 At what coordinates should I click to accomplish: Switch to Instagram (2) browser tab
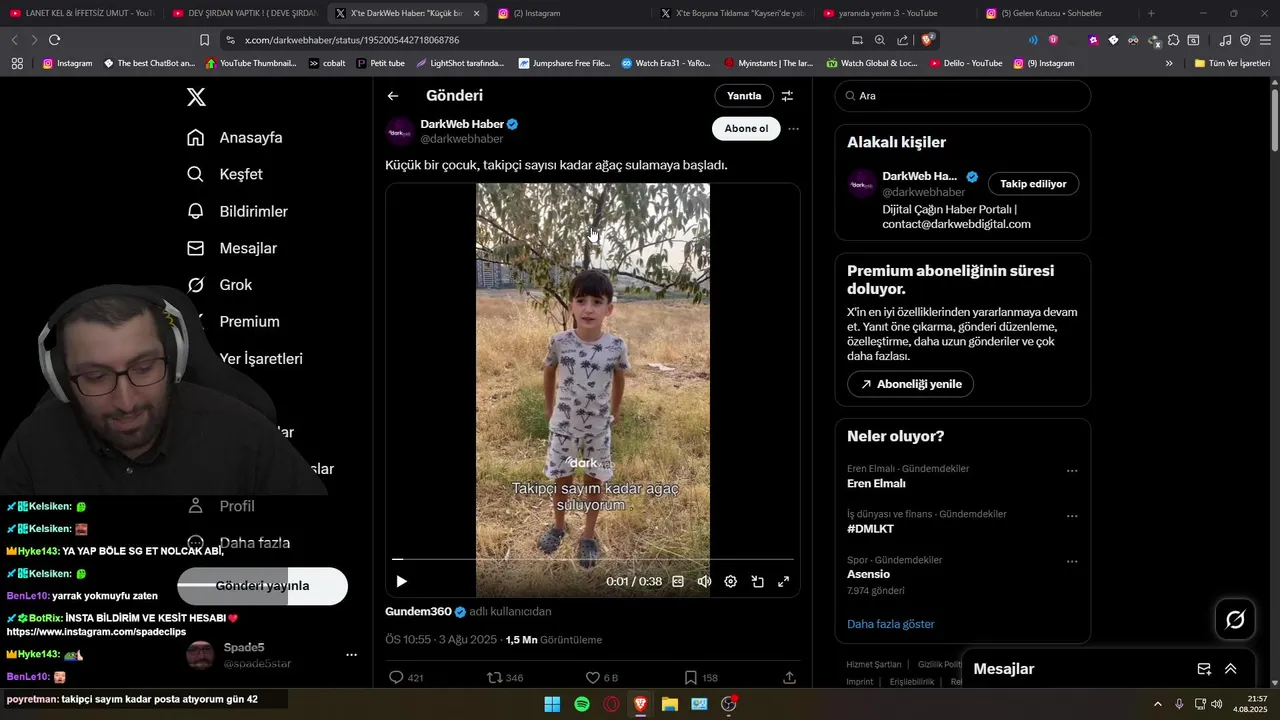565,13
